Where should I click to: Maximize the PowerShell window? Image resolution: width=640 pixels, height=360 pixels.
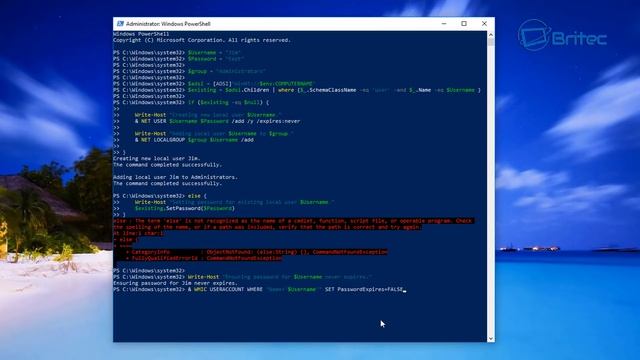pyautogui.click(x=464, y=24)
